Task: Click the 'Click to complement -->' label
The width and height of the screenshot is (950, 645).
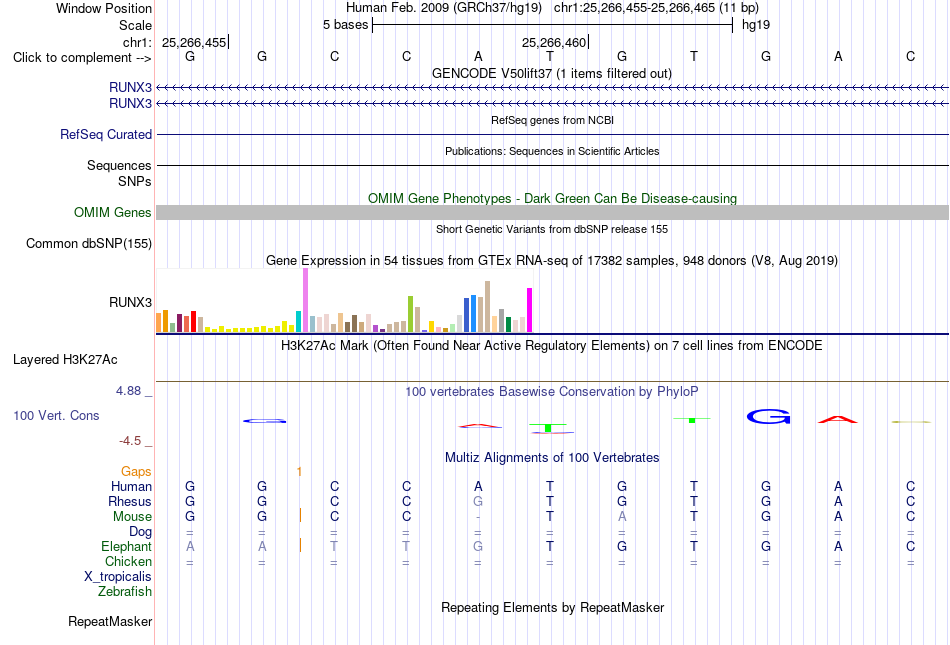Action: click(x=82, y=58)
